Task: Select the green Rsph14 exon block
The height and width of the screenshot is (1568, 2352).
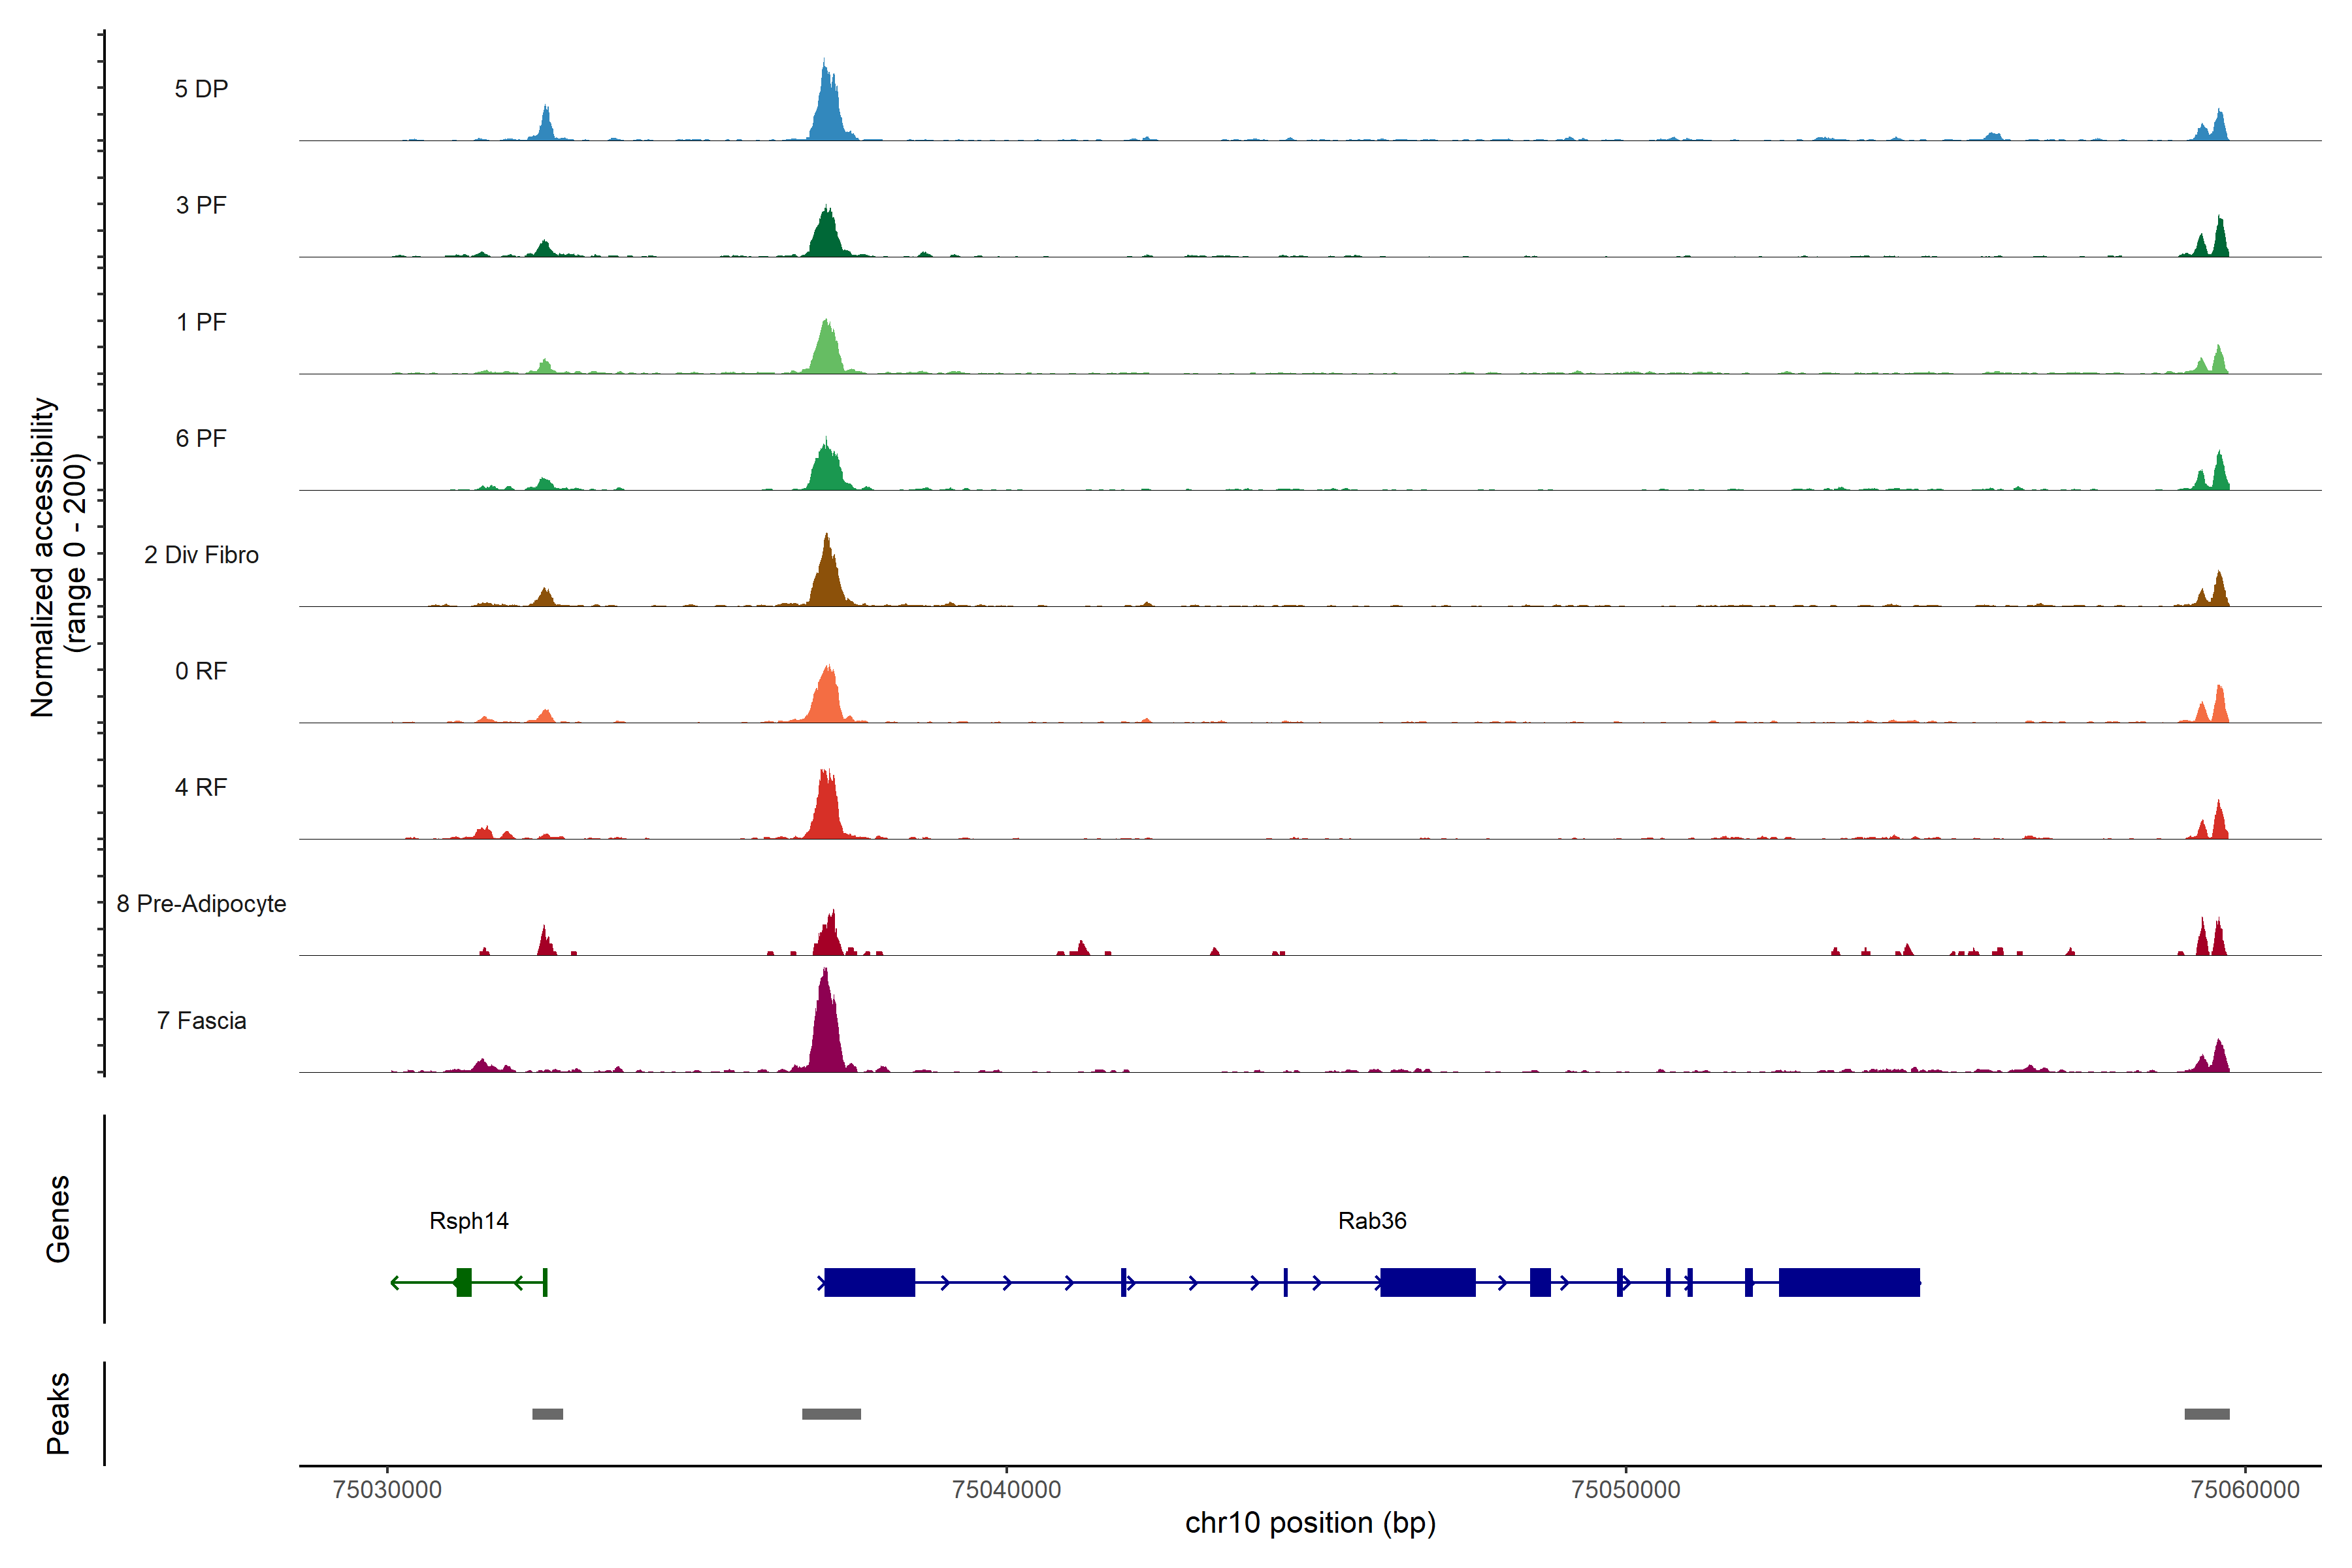Action: pyautogui.click(x=463, y=1282)
